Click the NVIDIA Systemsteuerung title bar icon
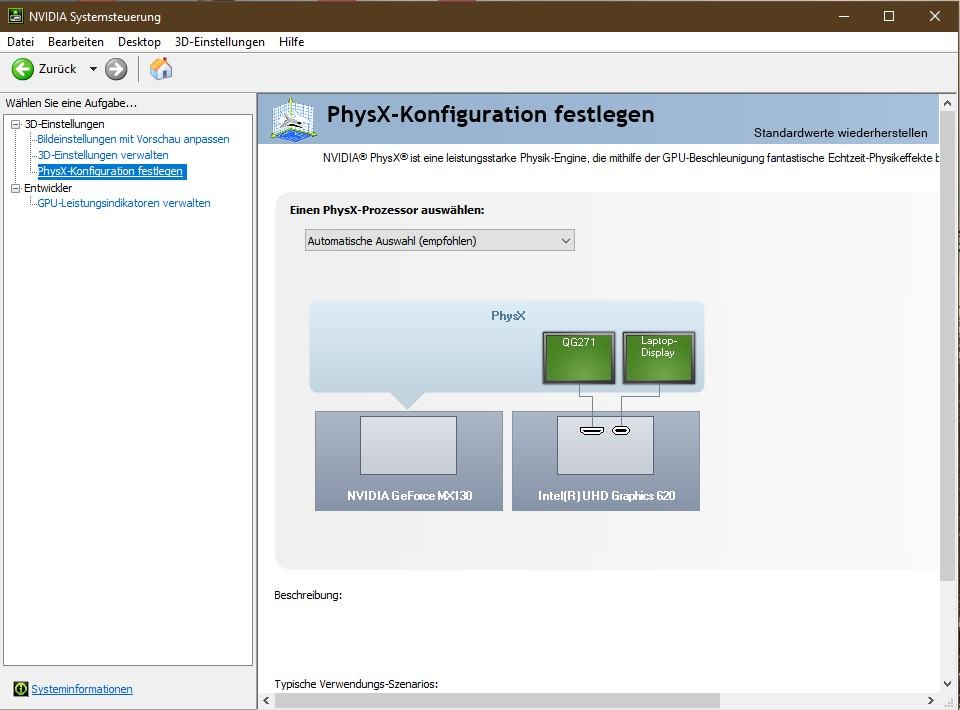The height and width of the screenshot is (710, 960). click(x=15, y=16)
